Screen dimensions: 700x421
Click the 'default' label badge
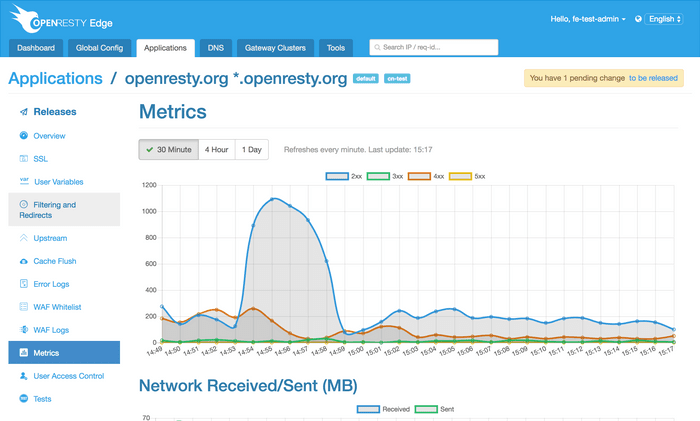click(x=366, y=79)
